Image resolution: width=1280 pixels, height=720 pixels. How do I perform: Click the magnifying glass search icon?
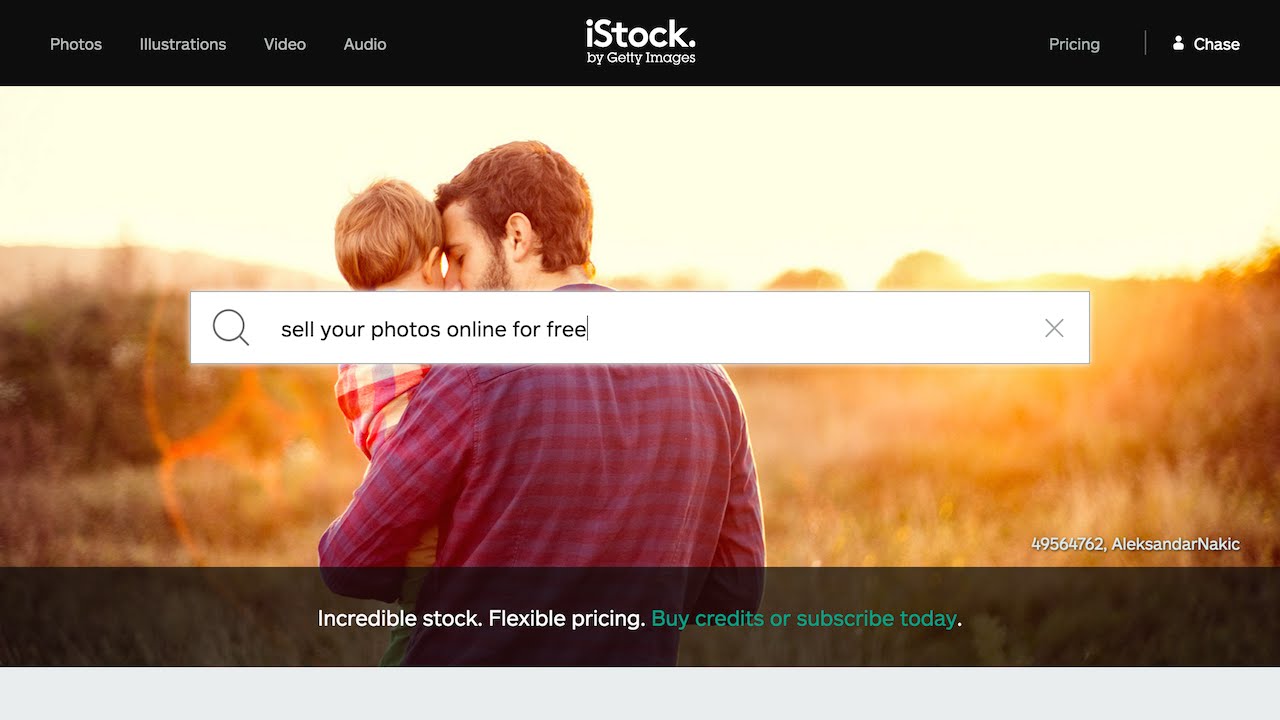point(230,327)
